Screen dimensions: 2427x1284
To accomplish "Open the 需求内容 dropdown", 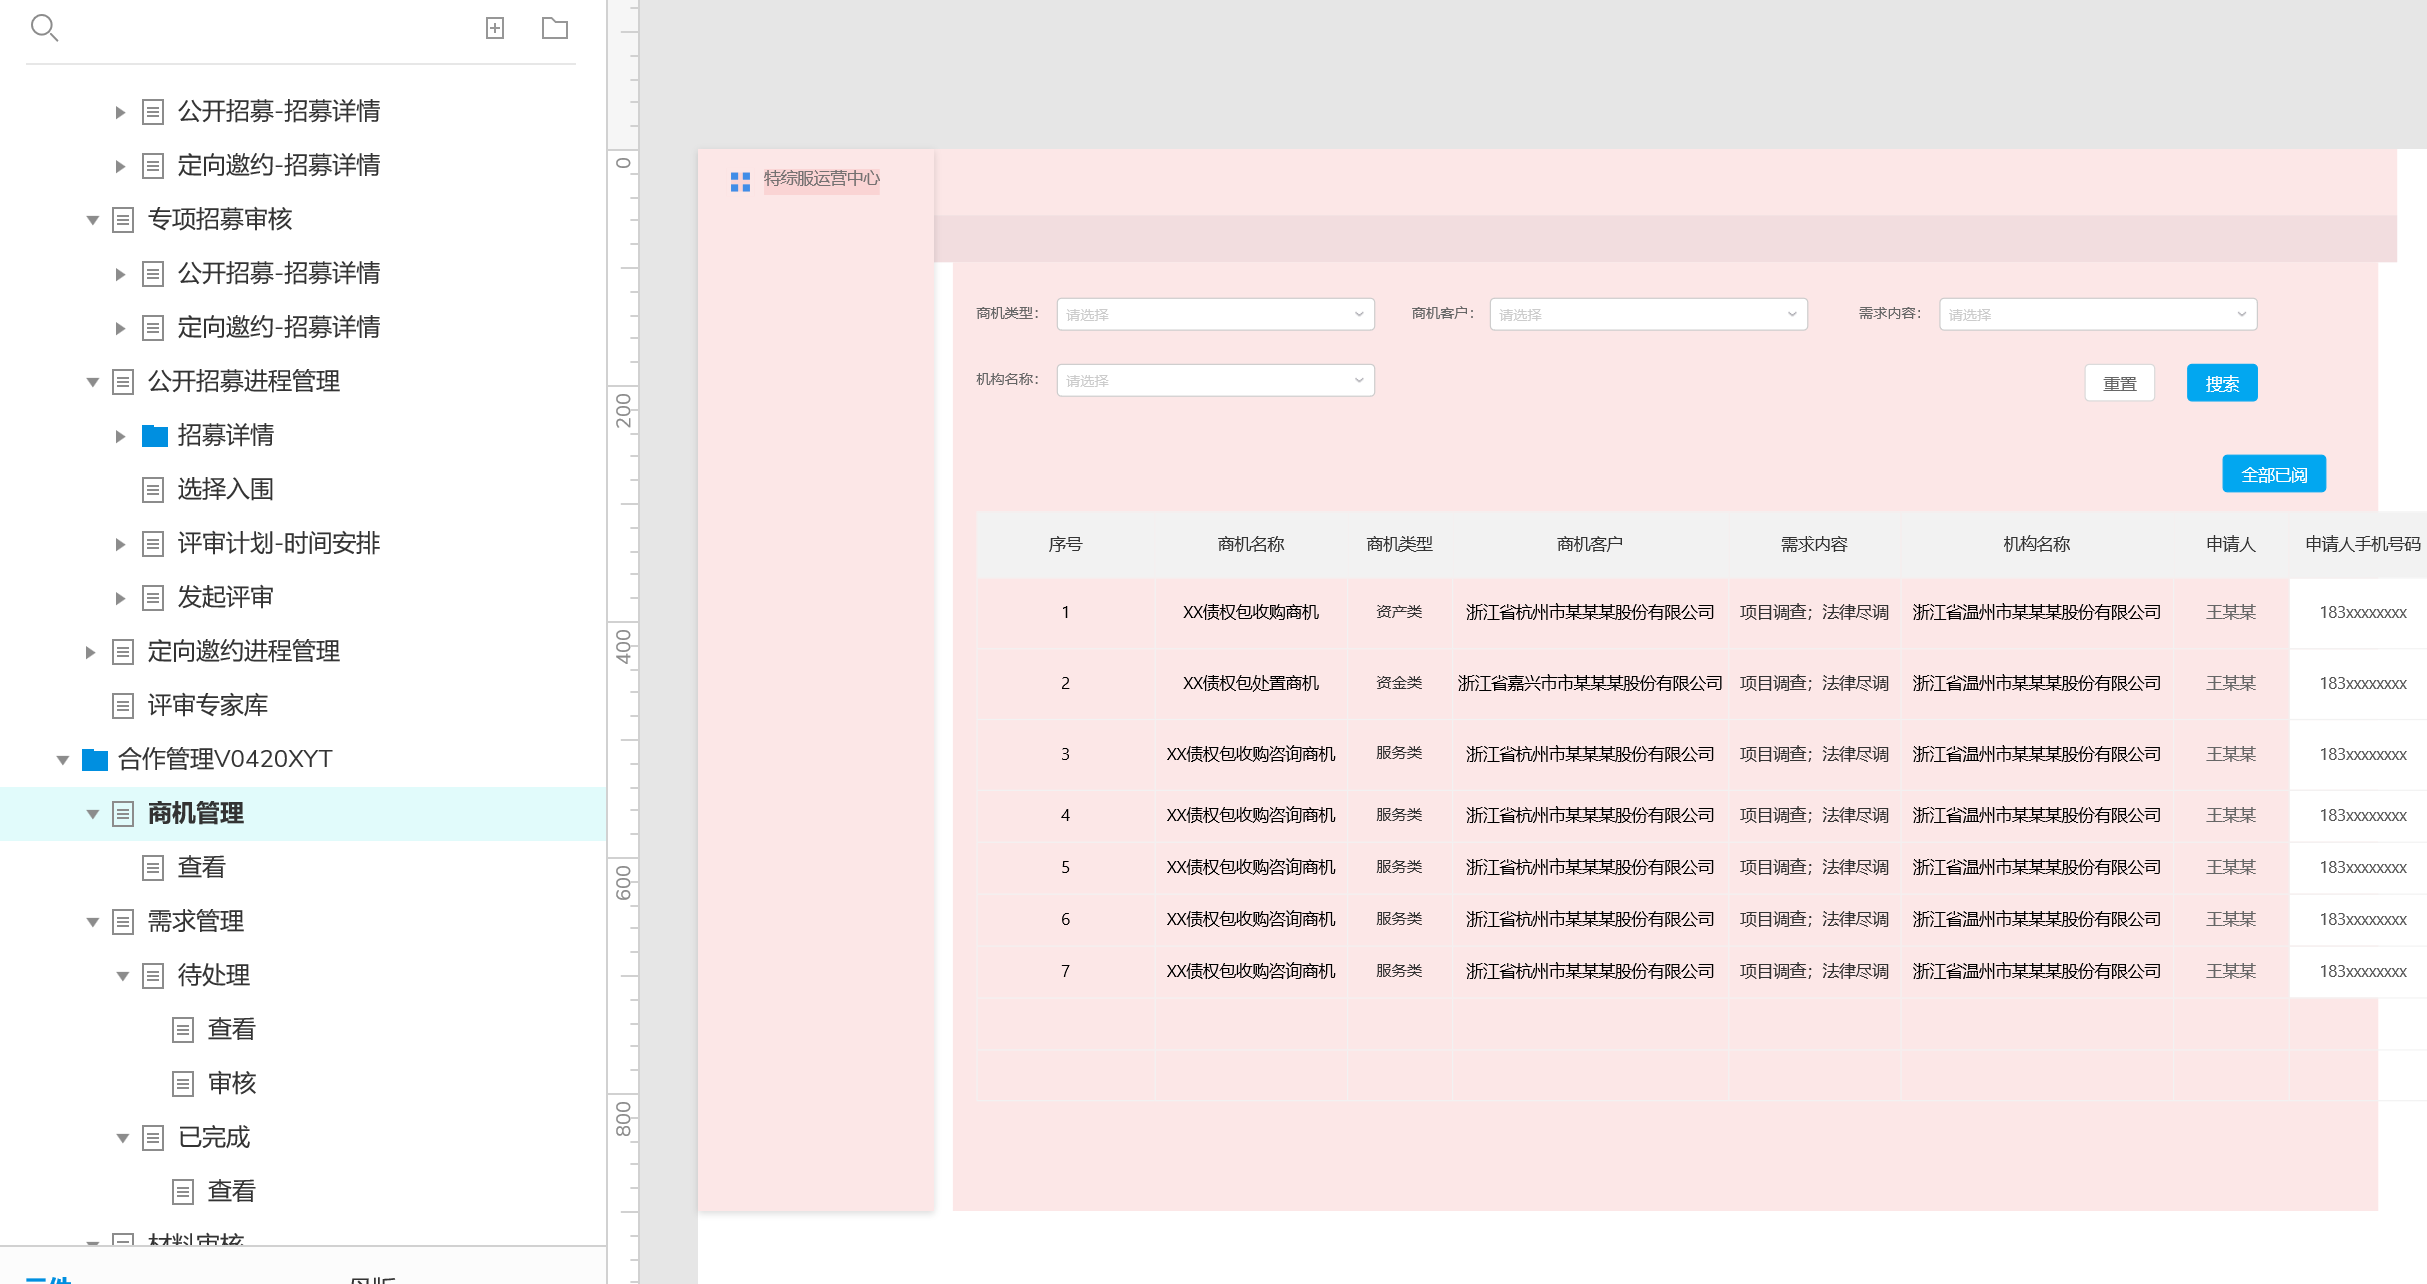I will [2098, 314].
